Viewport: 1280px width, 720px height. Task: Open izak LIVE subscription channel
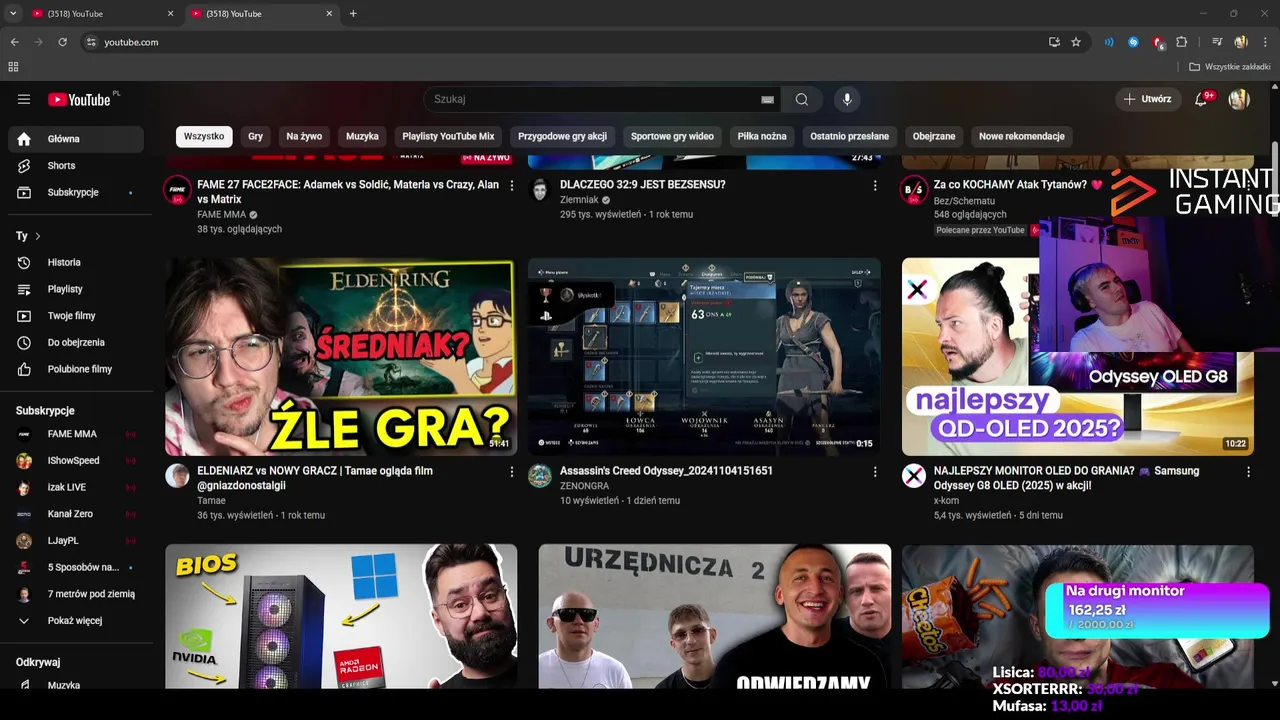(x=76, y=488)
